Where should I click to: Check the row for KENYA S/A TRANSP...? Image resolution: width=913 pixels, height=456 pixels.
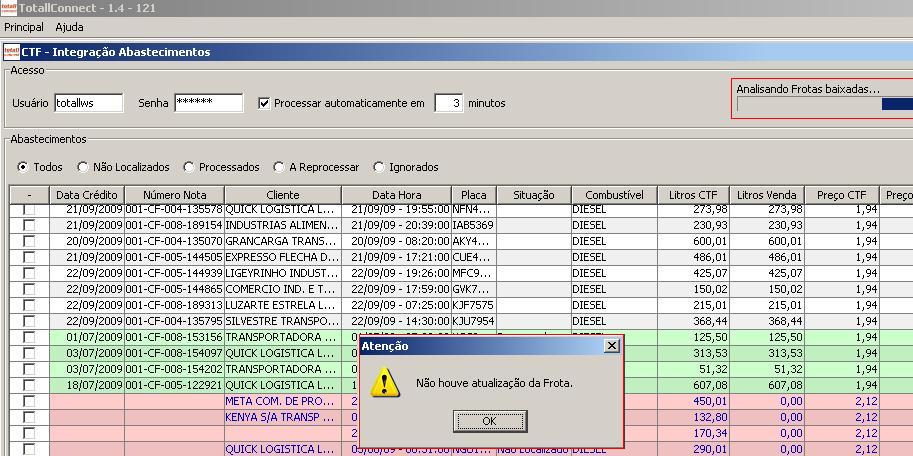[x=29, y=417]
